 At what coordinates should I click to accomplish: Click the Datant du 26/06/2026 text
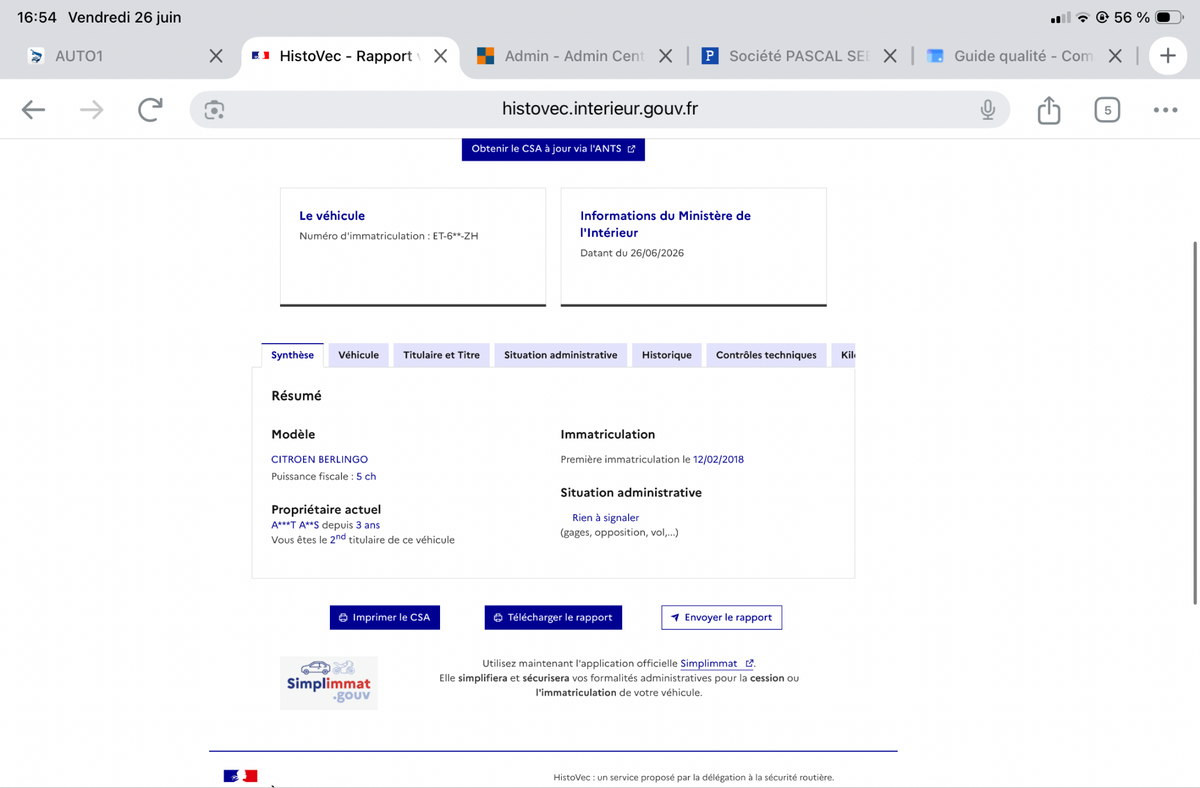pyautogui.click(x=632, y=253)
